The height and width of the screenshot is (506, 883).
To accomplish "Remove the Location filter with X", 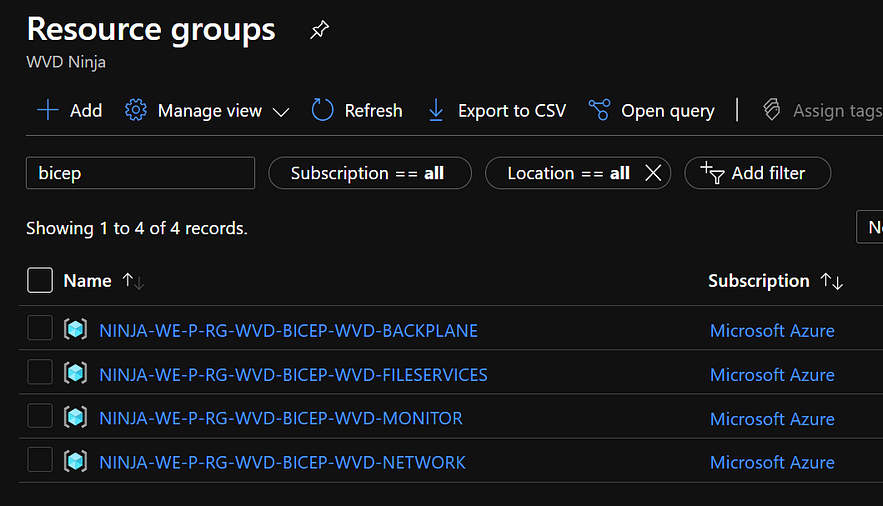I will 653,173.
